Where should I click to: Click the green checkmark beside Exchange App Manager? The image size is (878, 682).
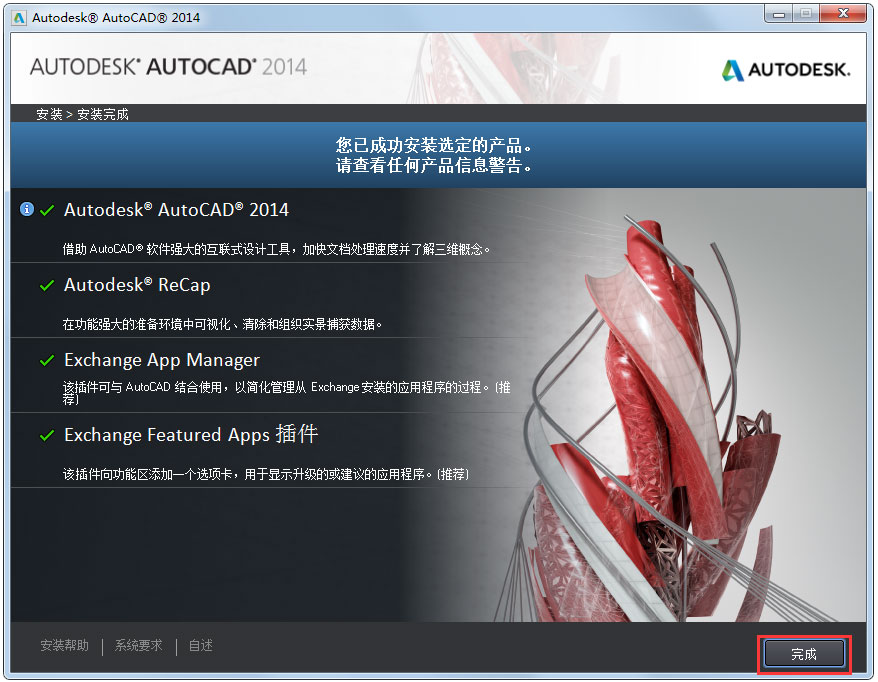click(46, 360)
